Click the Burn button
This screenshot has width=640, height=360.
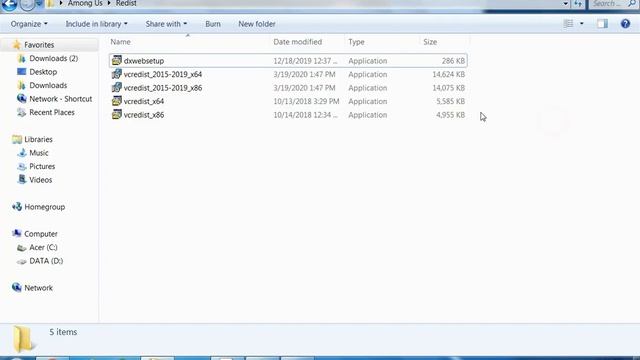[x=213, y=24]
